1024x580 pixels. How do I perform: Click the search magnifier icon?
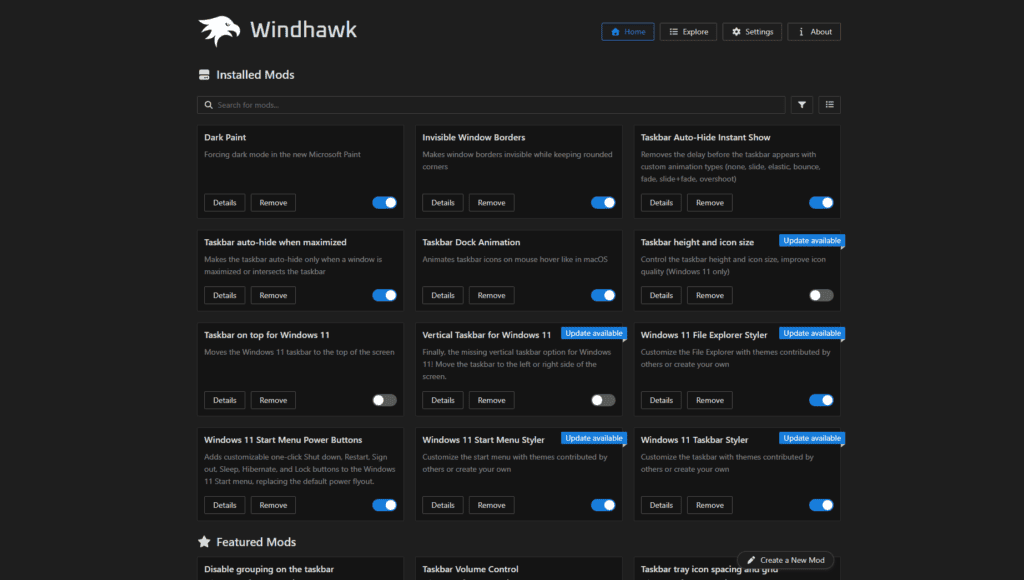(208, 105)
